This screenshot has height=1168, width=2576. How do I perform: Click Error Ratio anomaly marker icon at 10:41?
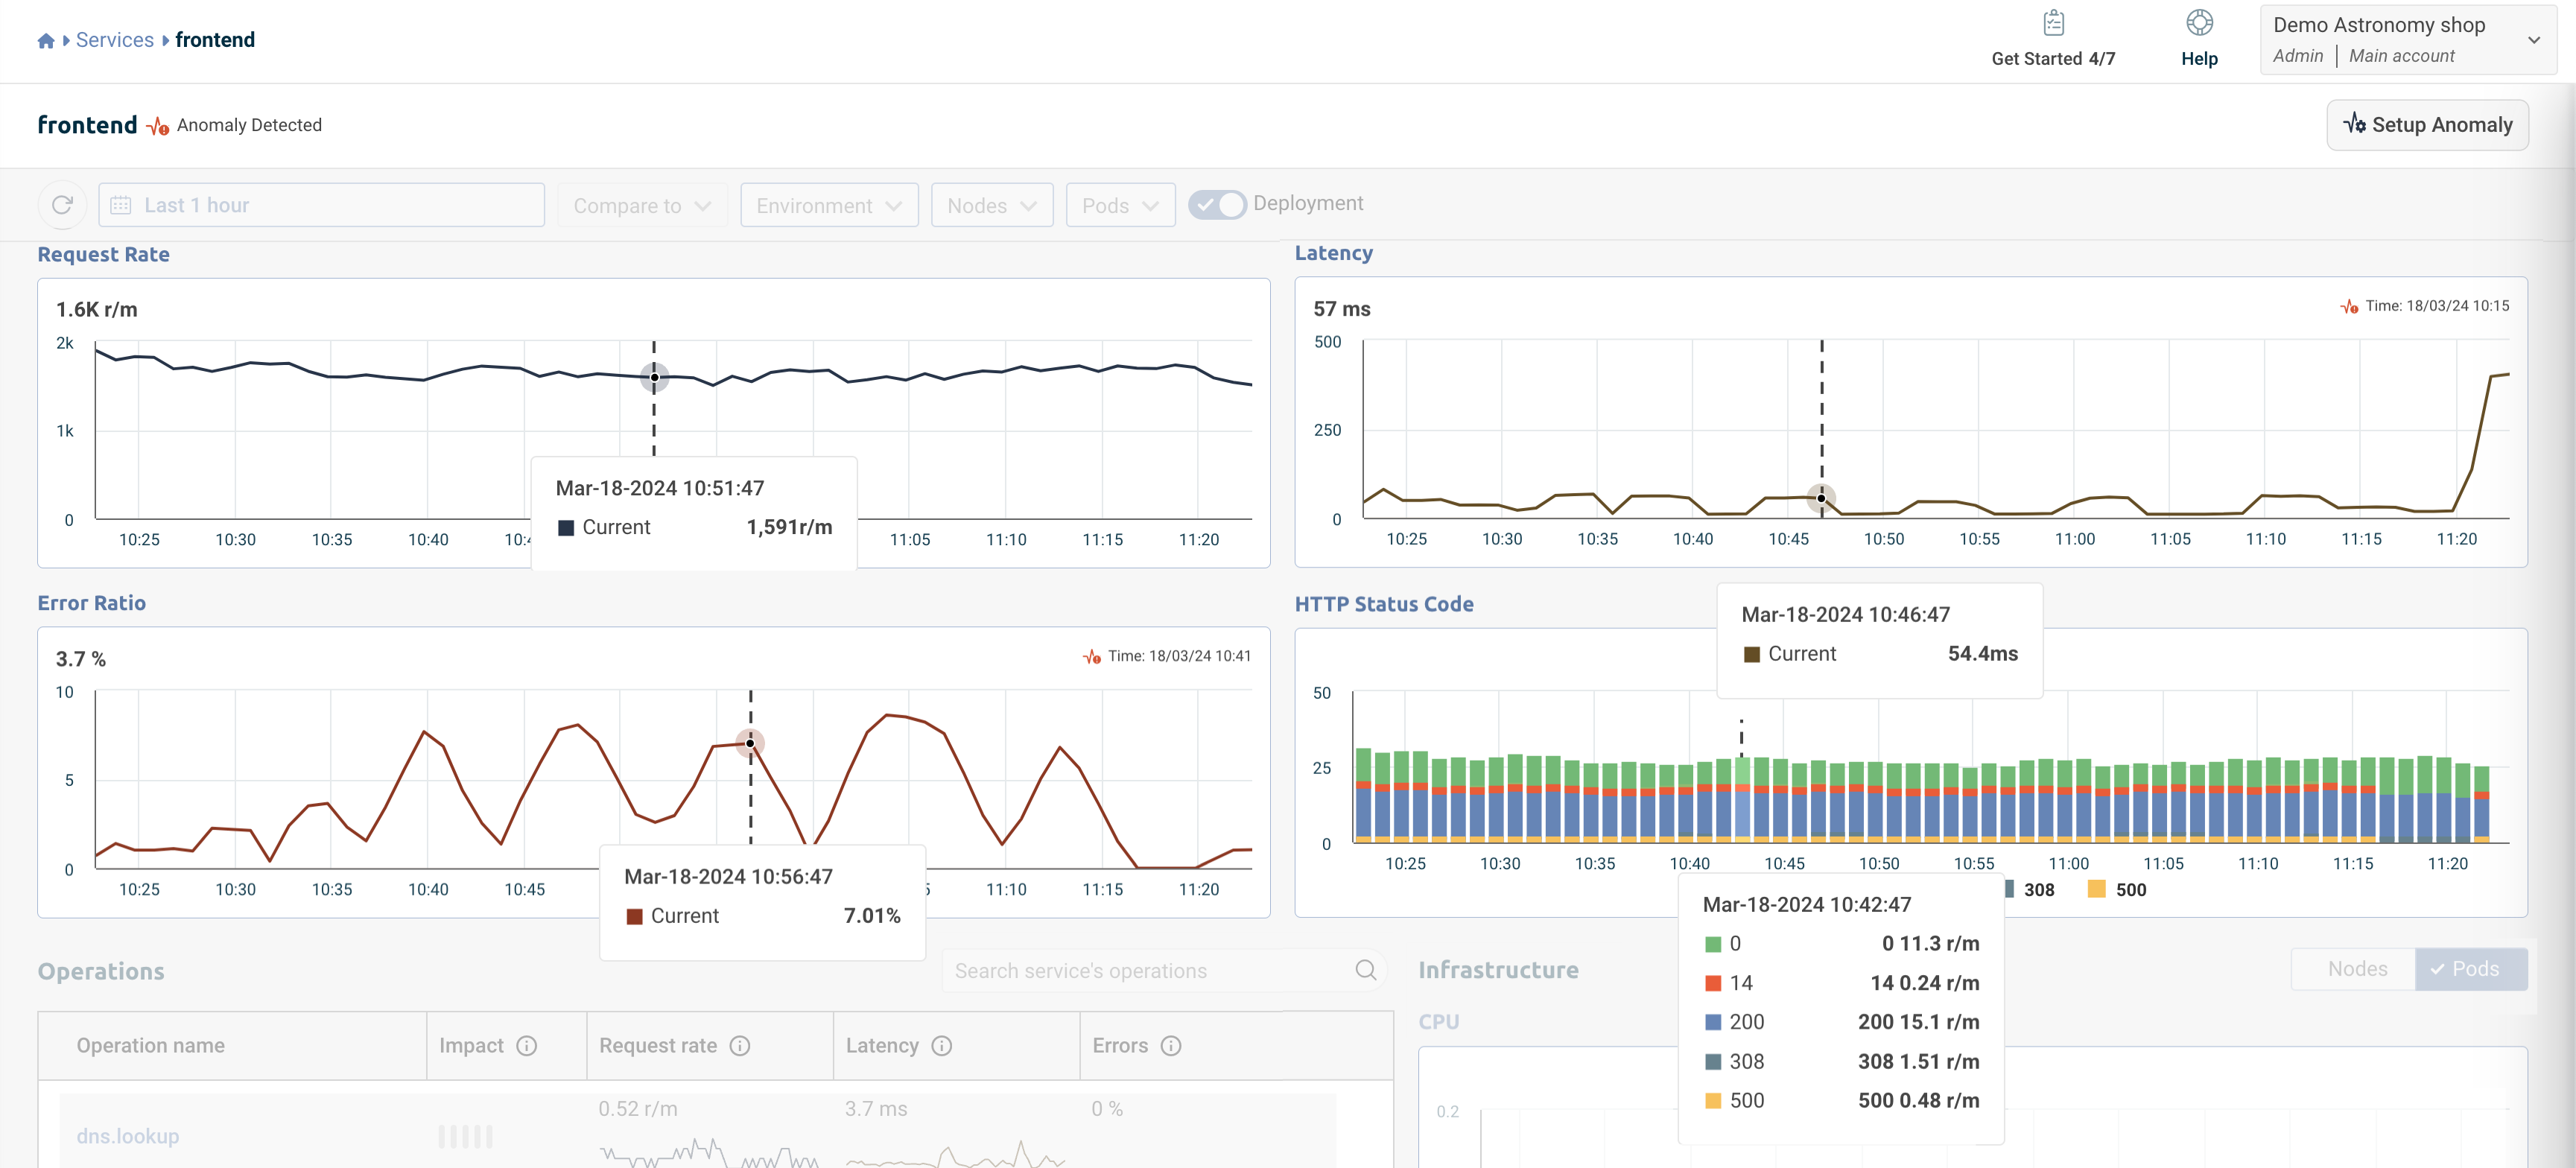(x=1092, y=657)
